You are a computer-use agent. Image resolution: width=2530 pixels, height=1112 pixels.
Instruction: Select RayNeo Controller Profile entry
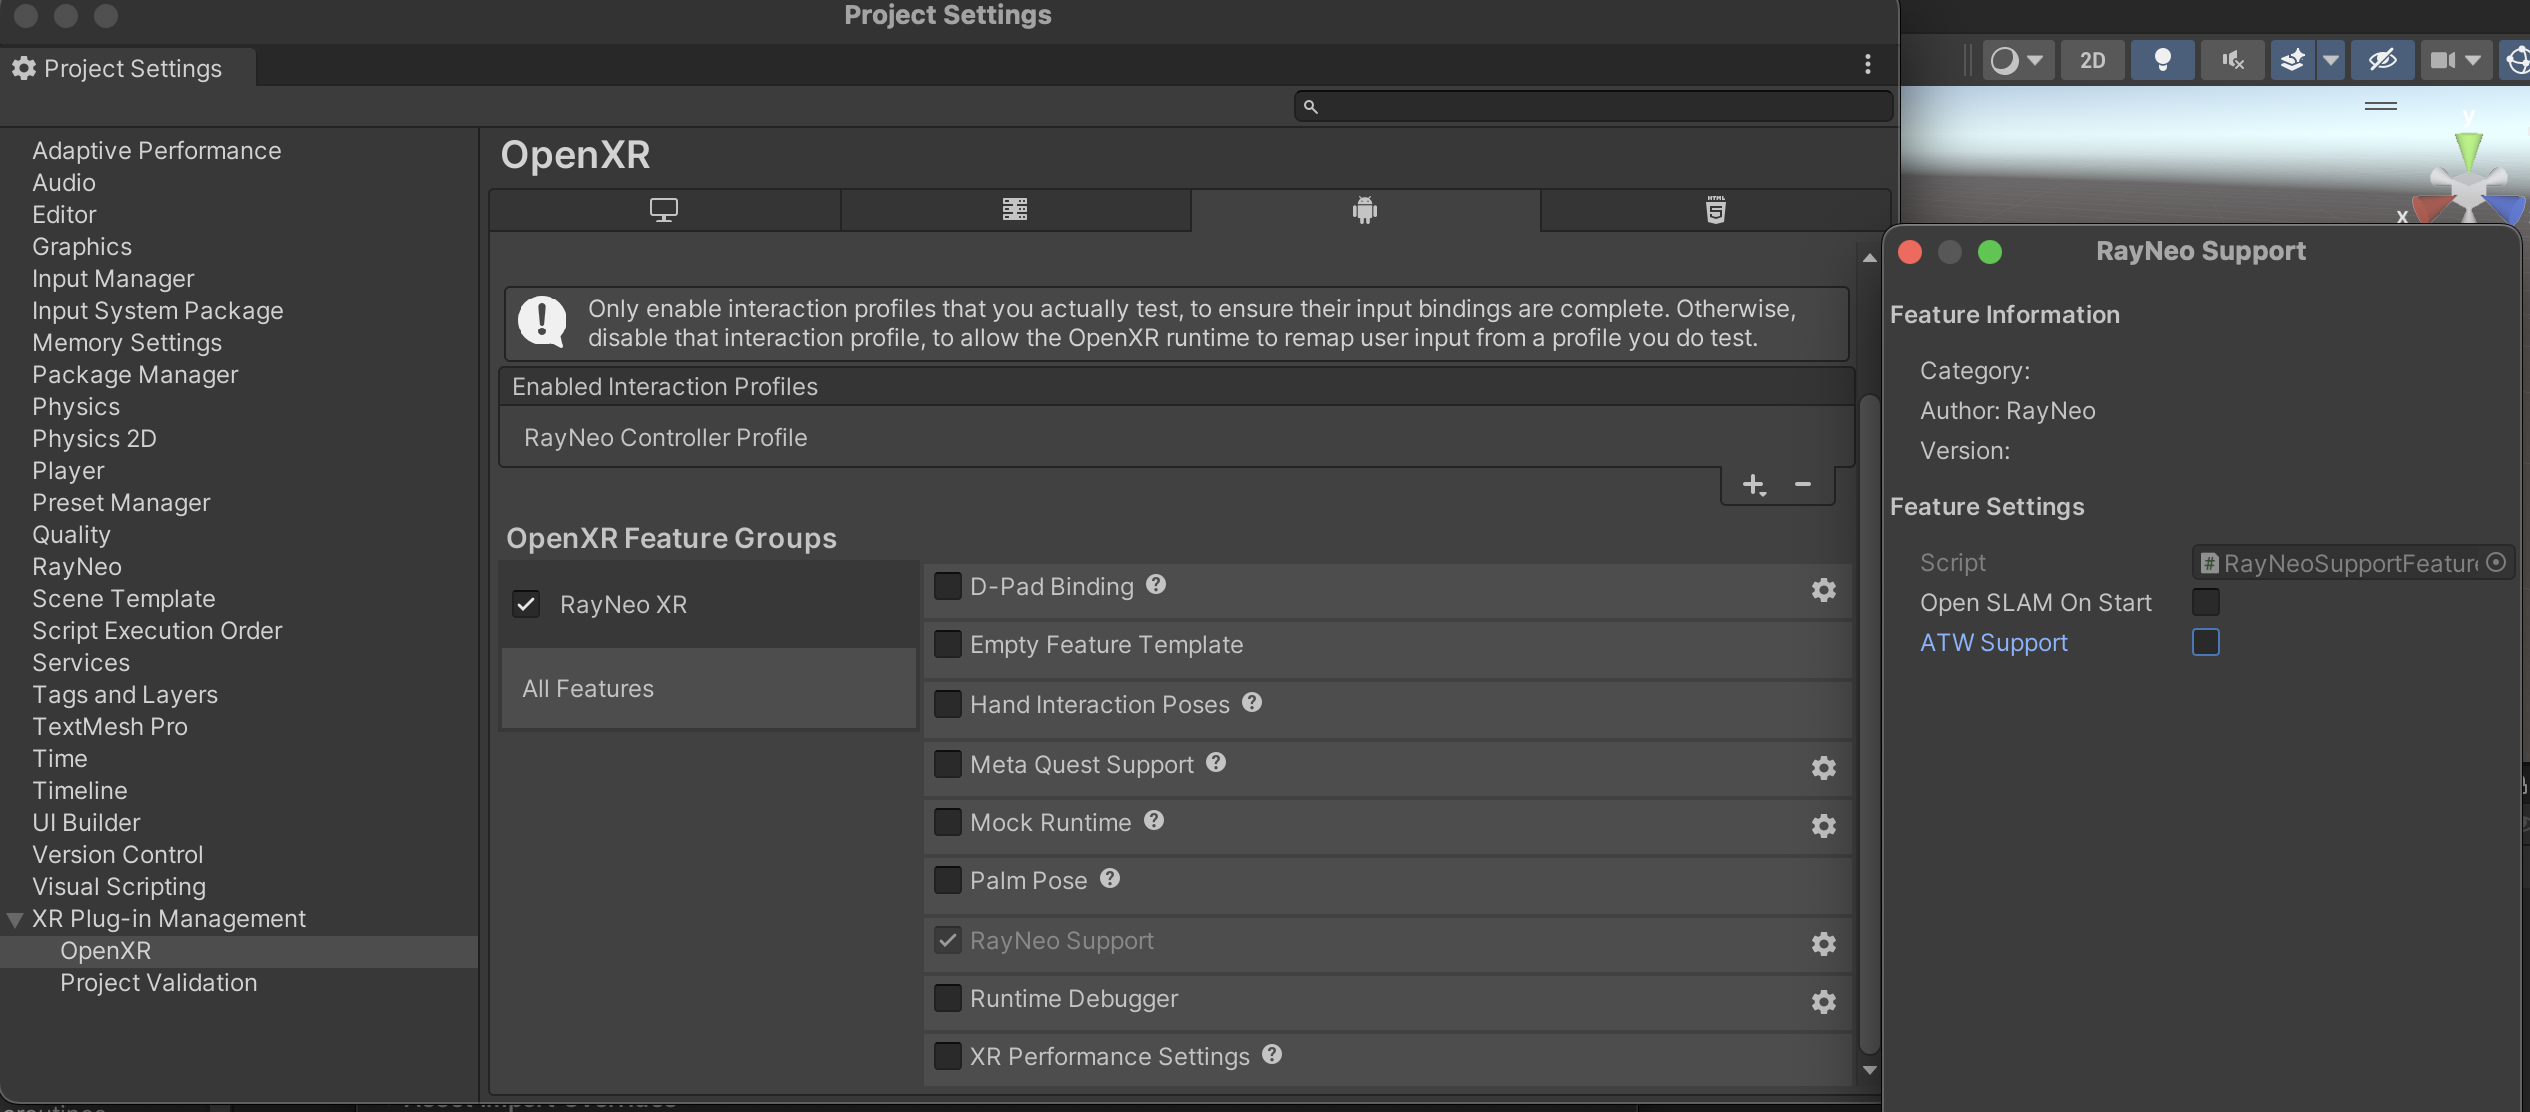tap(1176, 437)
